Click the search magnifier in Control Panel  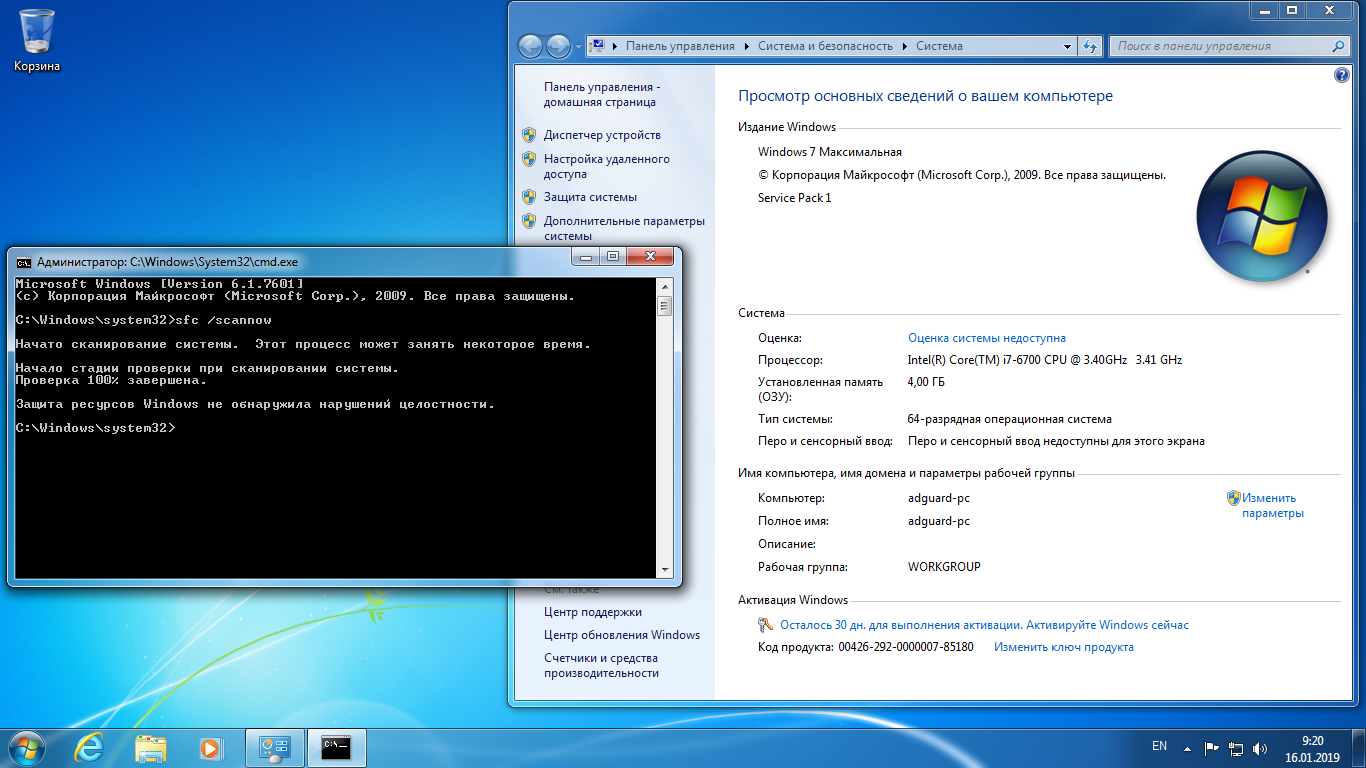click(x=1339, y=46)
